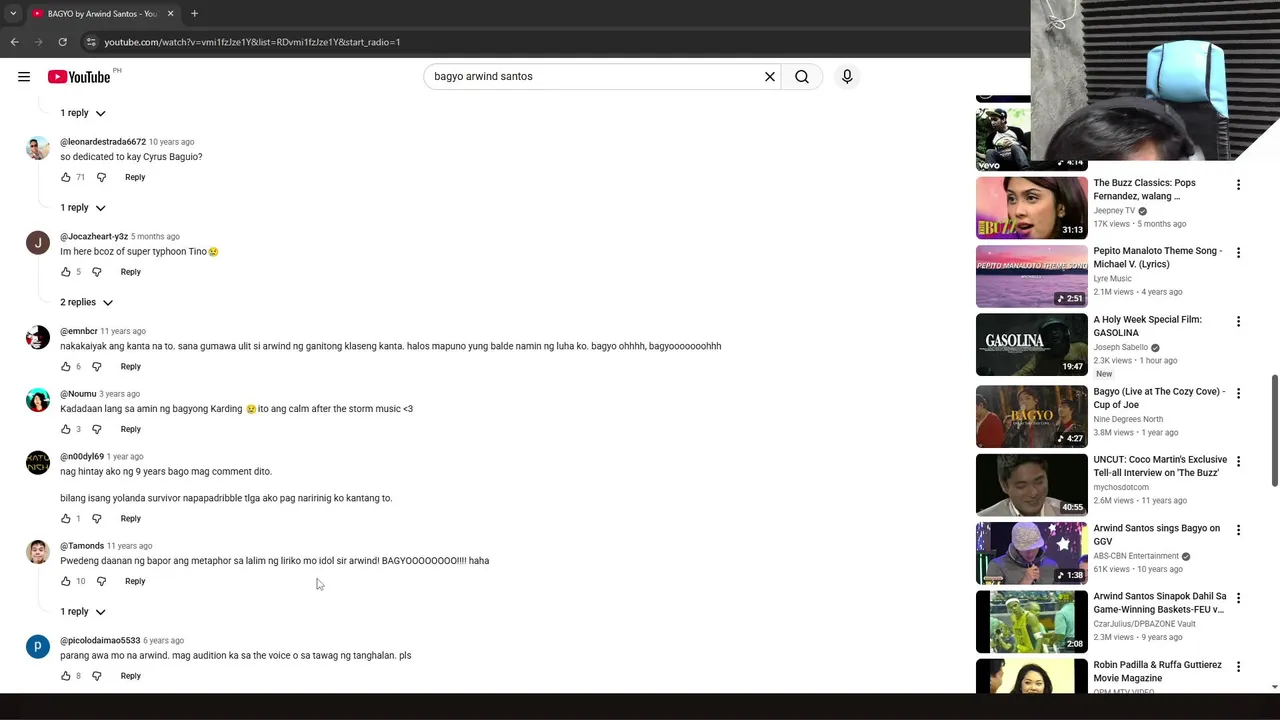Reply to @picolodaimao5533 comment
This screenshot has width=1280, height=720.
[x=131, y=676]
